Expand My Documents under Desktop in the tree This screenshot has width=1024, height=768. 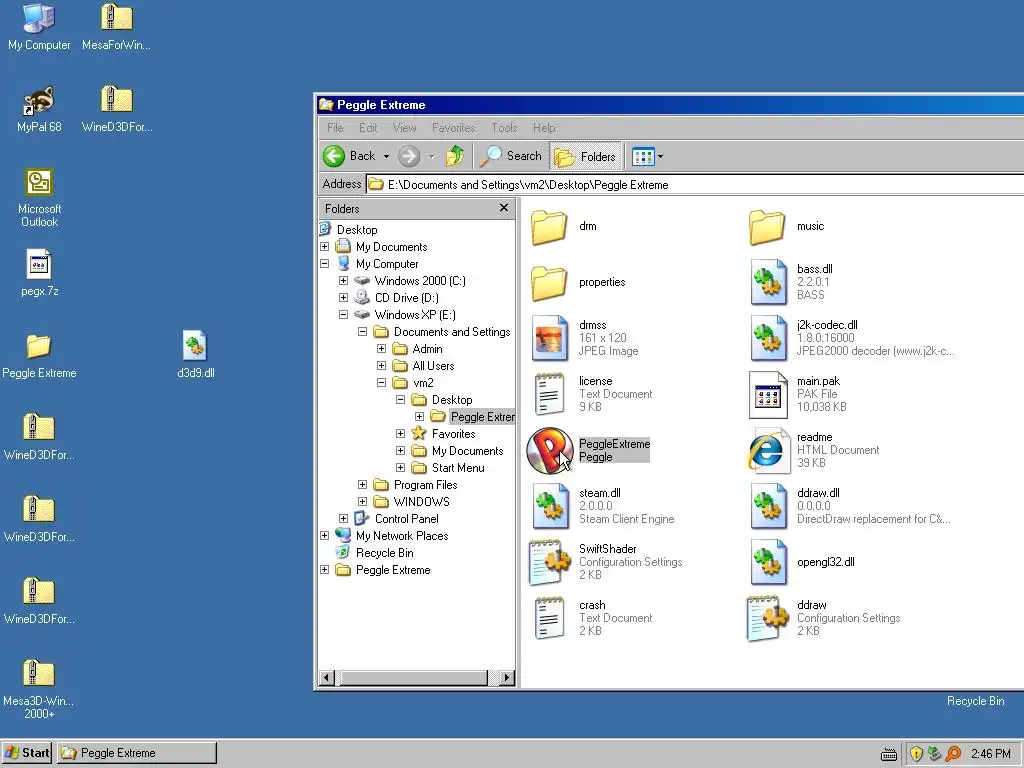pos(325,247)
